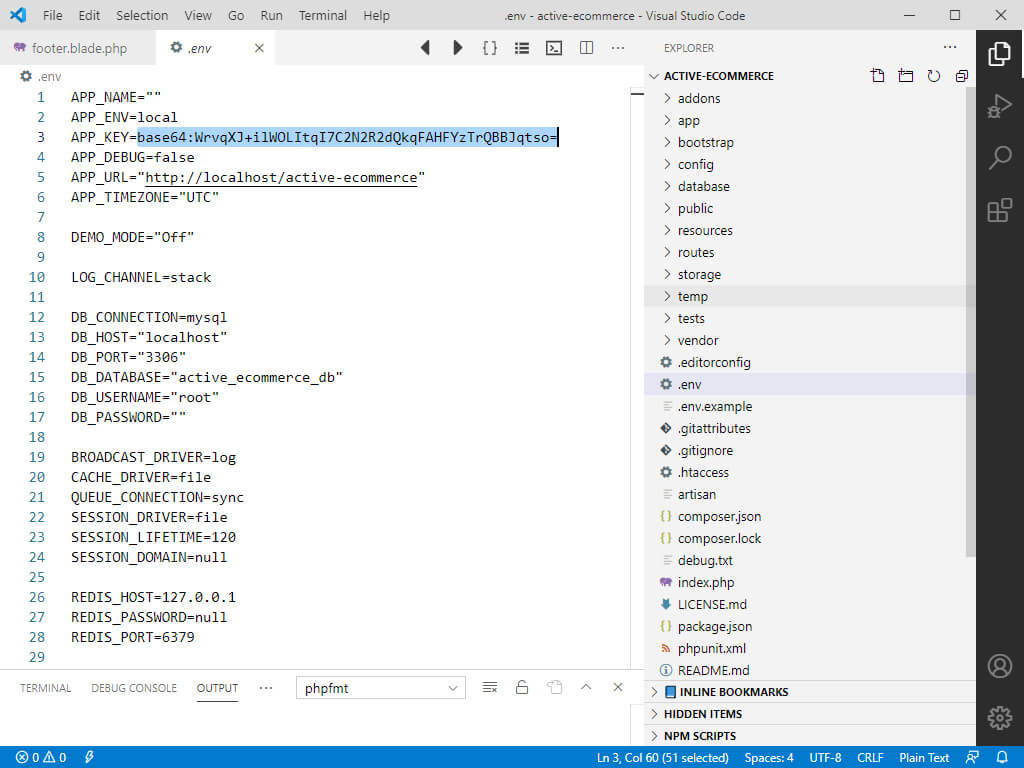Open the Search view in activity bar

pos(999,157)
